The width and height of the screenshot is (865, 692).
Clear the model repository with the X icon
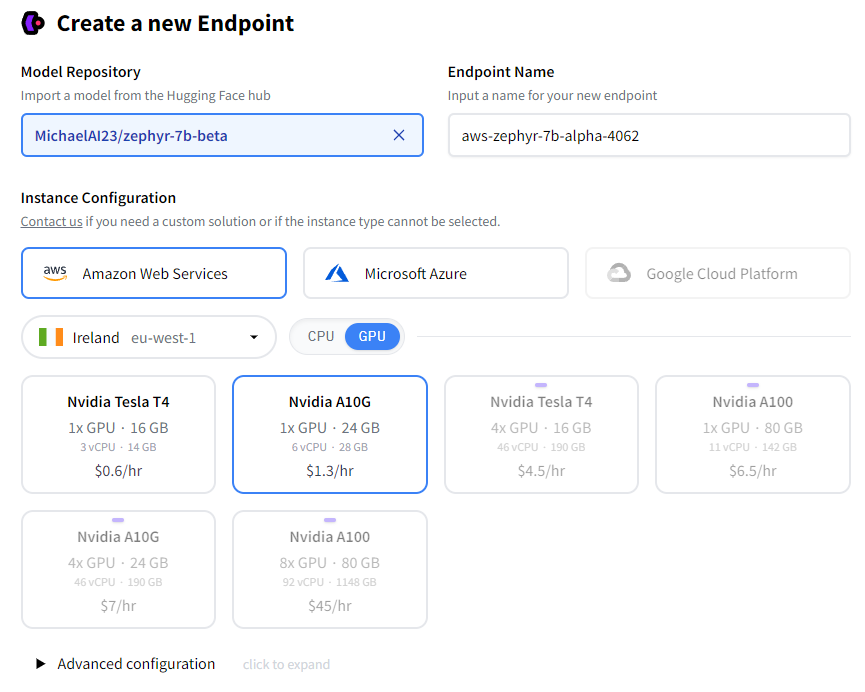click(x=399, y=135)
